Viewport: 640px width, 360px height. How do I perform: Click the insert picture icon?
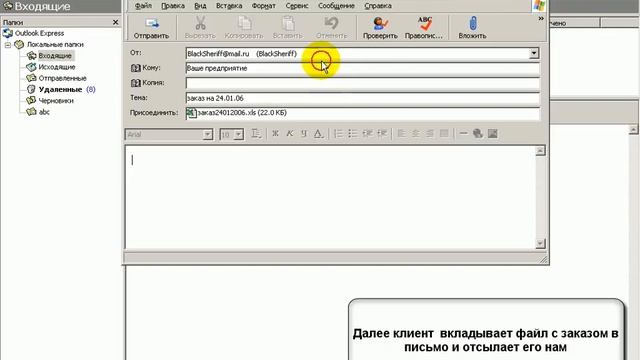pos(493,133)
